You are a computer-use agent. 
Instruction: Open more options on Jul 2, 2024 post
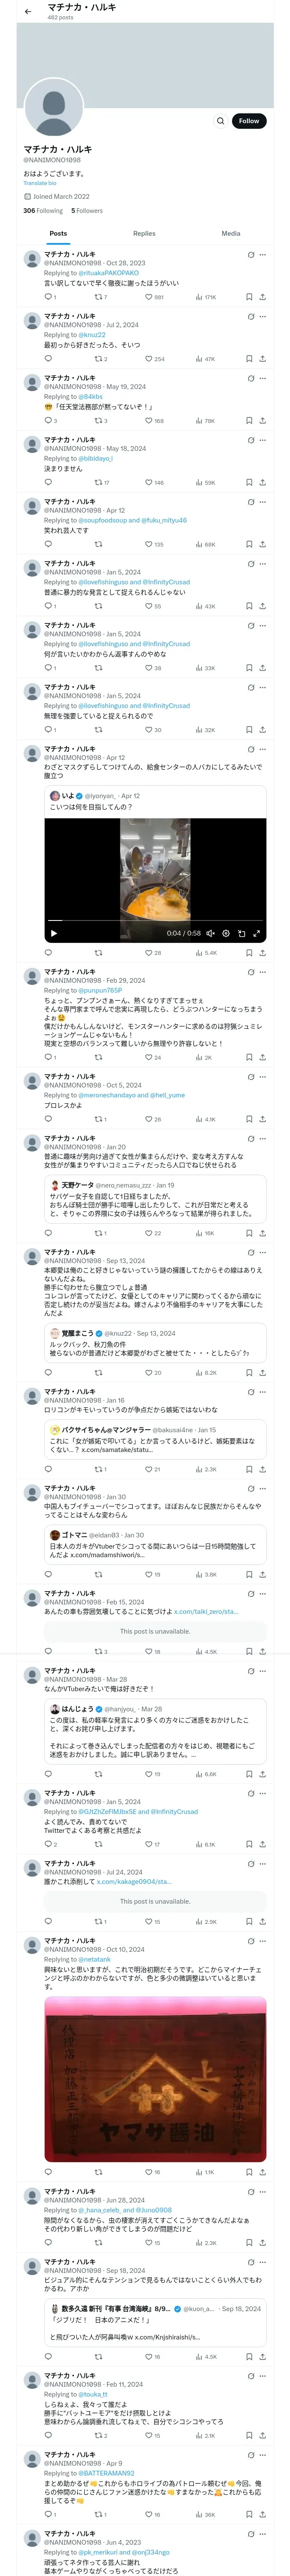click(263, 317)
